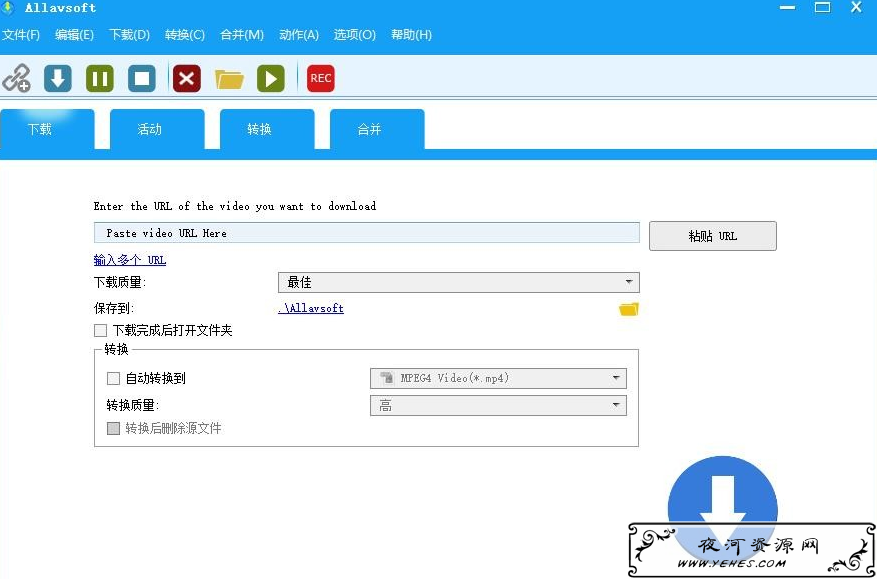This screenshot has width=877, height=579.
Task: Open the 文件(F) menu
Action: point(21,35)
